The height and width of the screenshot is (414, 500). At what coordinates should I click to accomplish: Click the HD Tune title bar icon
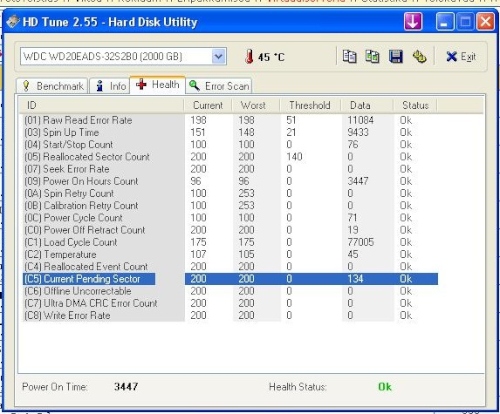click(x=13, y=22)
